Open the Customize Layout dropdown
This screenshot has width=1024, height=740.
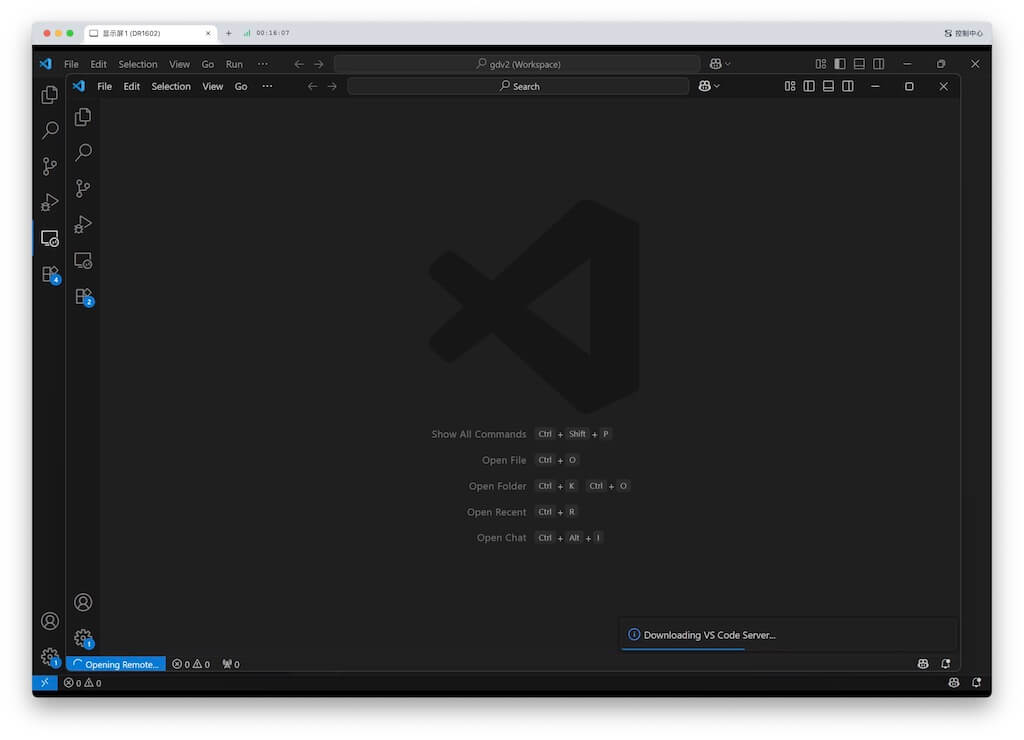click(x=789, y=86)
